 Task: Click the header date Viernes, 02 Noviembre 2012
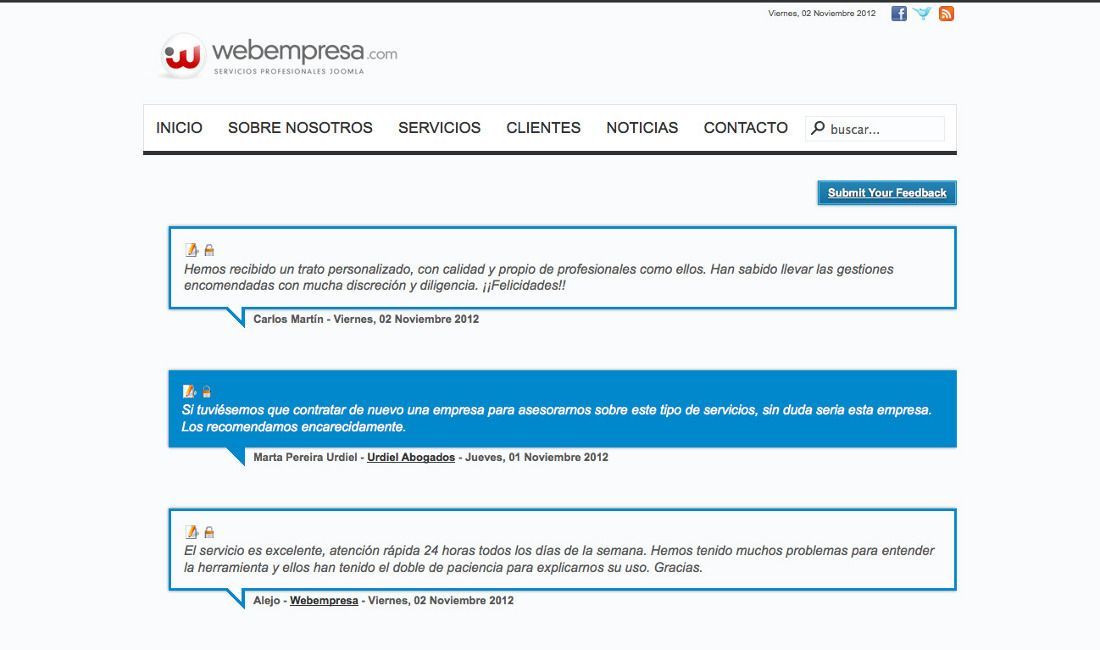821,13
